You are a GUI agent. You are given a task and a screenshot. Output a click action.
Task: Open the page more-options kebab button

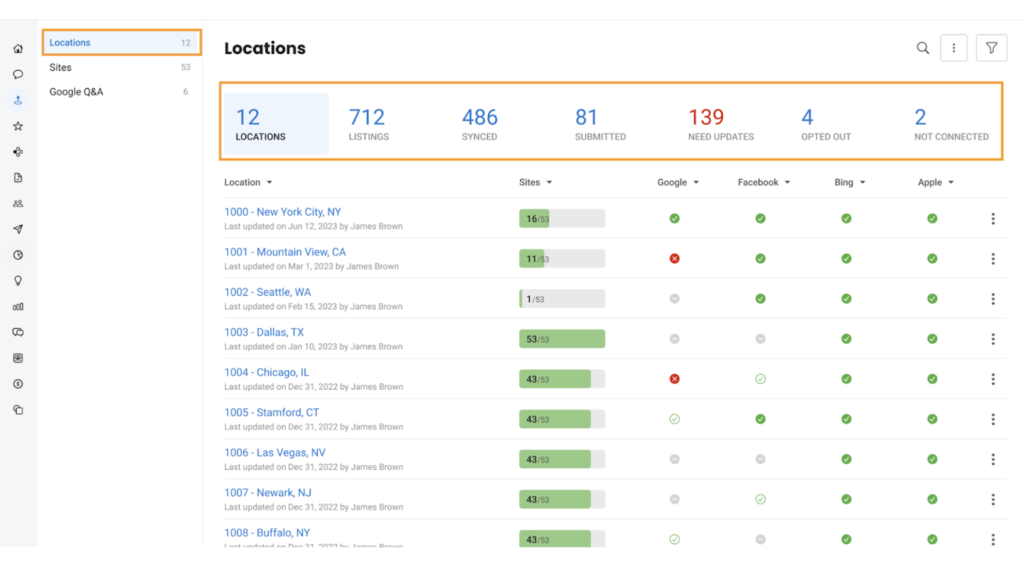pyautogui.click(x=953, y=48)
